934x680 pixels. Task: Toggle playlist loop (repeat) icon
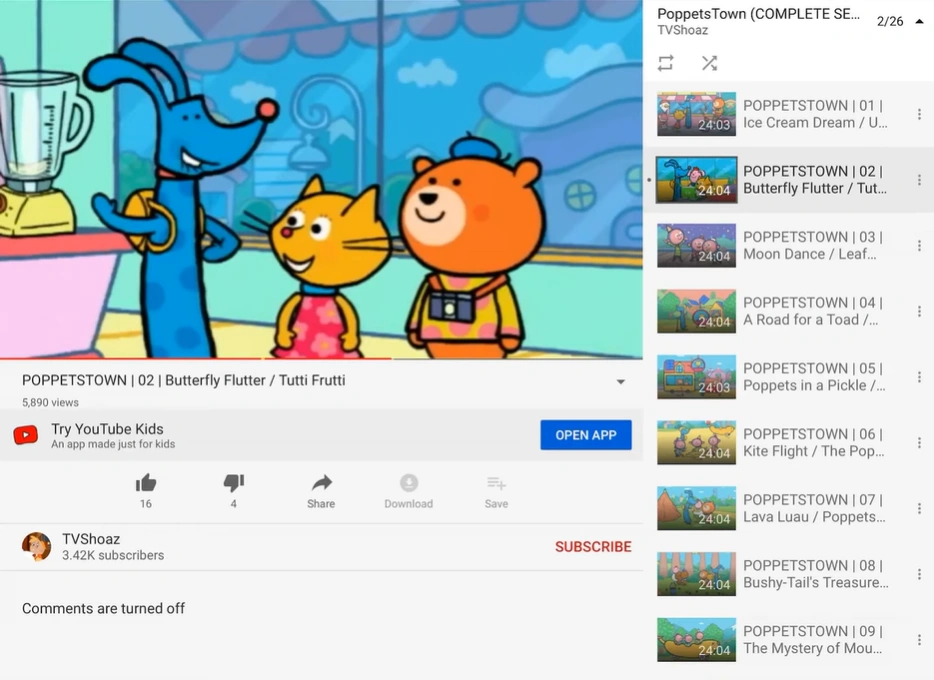pyautogui.click(x=665, y=63)
